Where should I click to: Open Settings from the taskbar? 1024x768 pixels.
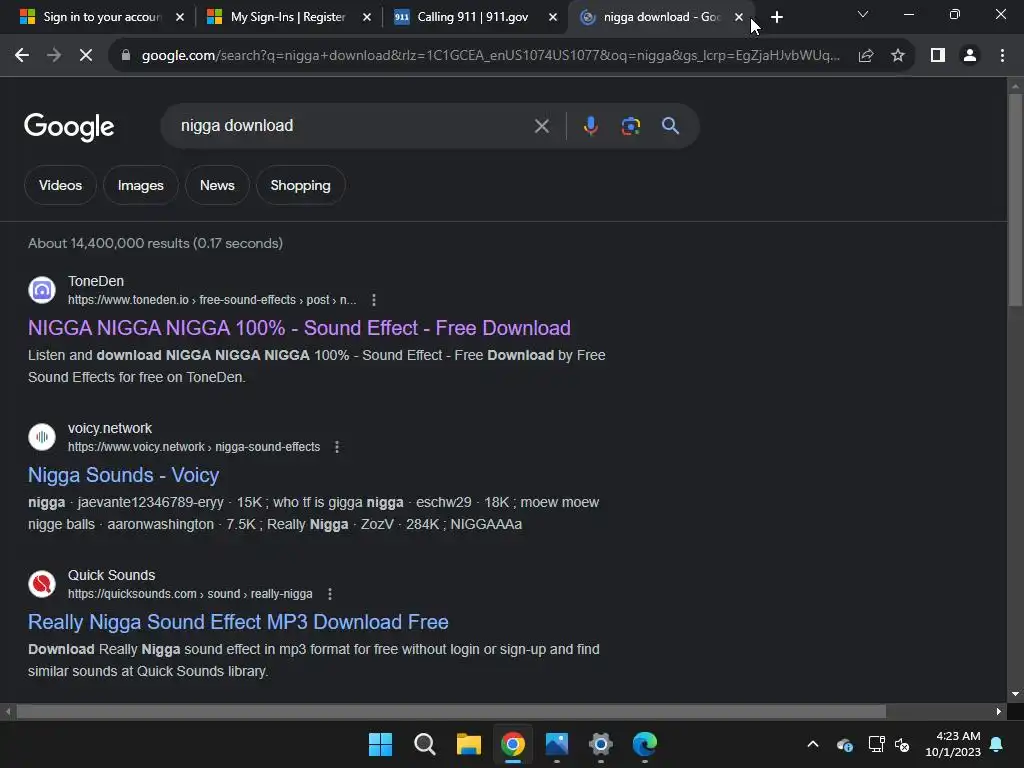coord(600,744)
